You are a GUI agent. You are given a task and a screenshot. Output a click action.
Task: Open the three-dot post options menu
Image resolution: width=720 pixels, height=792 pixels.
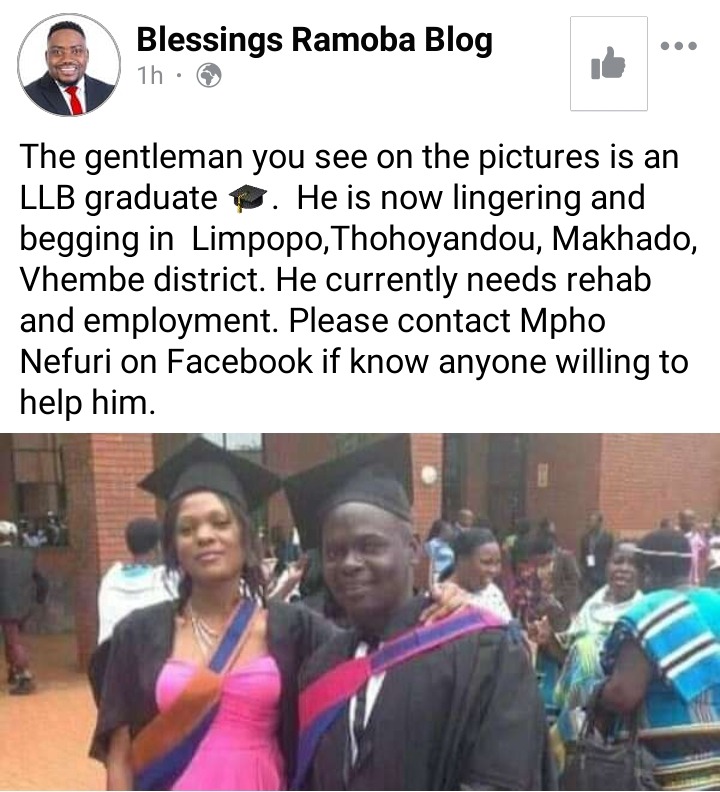click(679, 46)
